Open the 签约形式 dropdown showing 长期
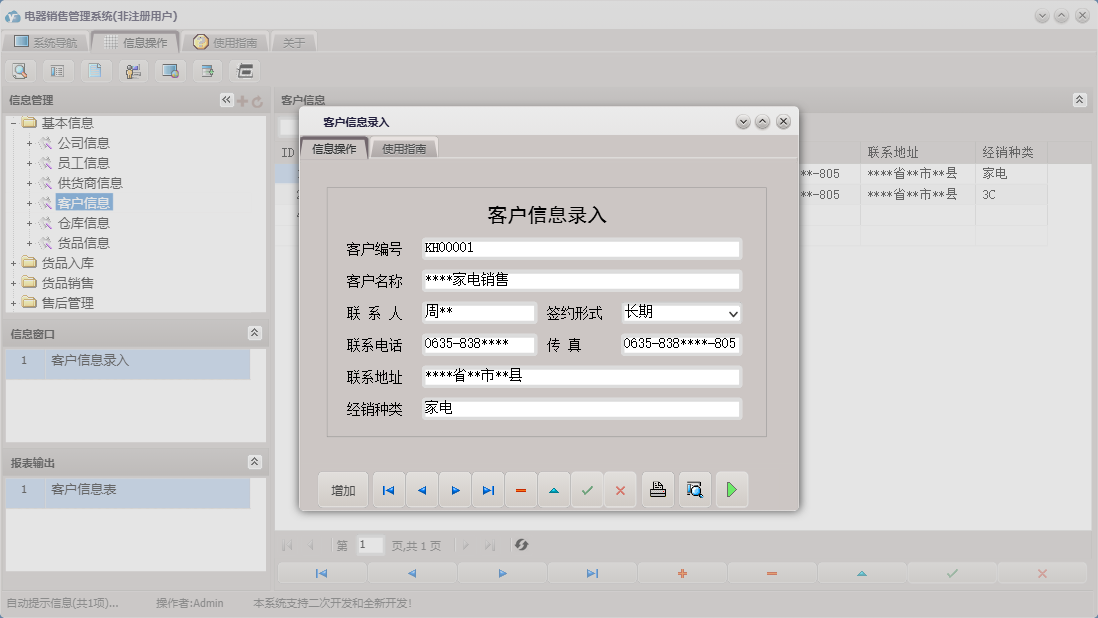This screenshot has width=1098, height=618. [735, 312]
